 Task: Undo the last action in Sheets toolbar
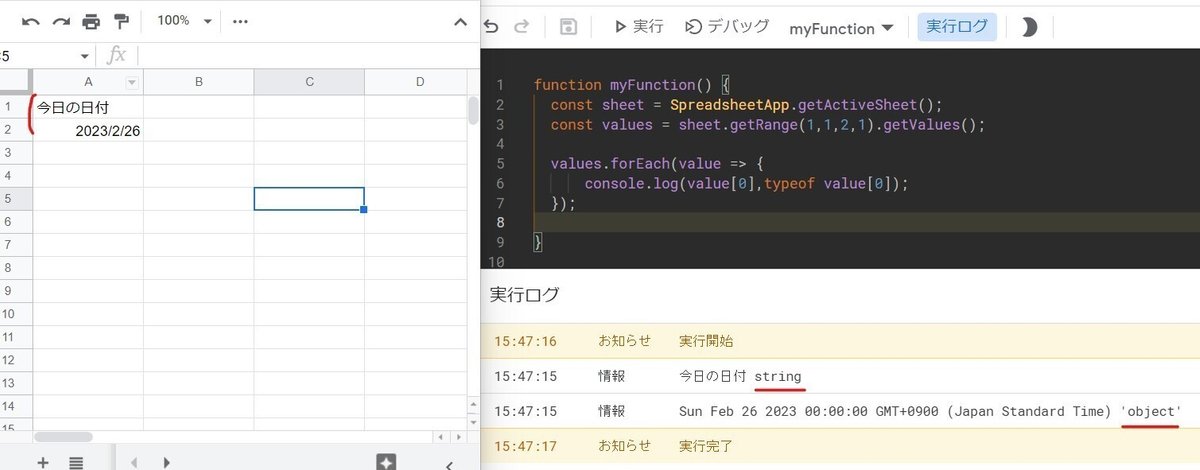(x=31, y=21)
